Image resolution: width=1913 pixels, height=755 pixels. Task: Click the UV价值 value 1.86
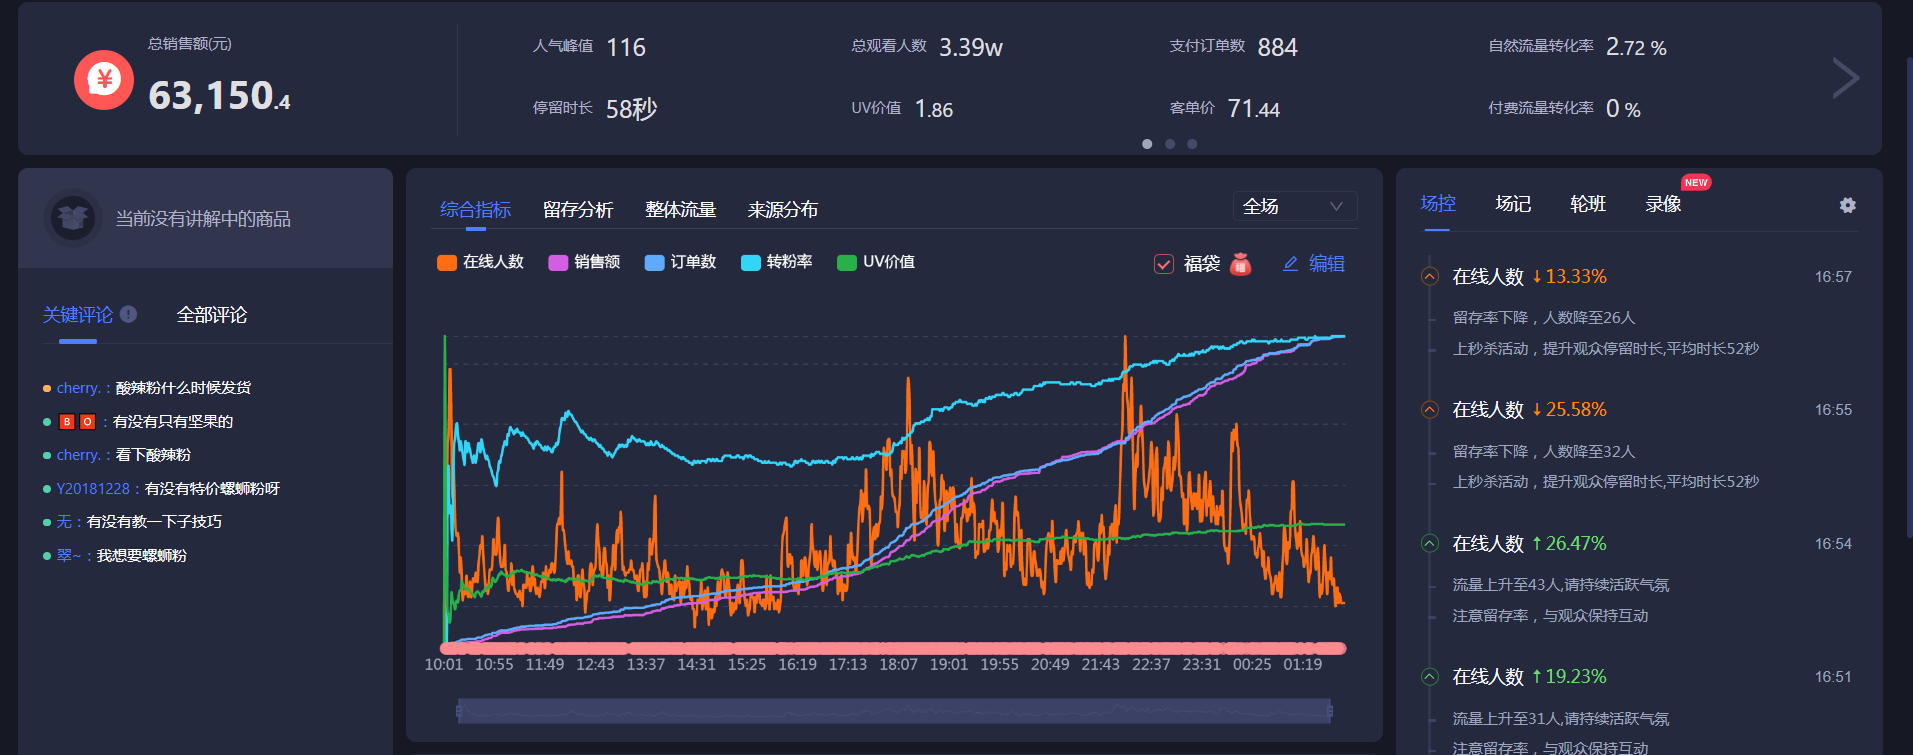coord(934,109)
